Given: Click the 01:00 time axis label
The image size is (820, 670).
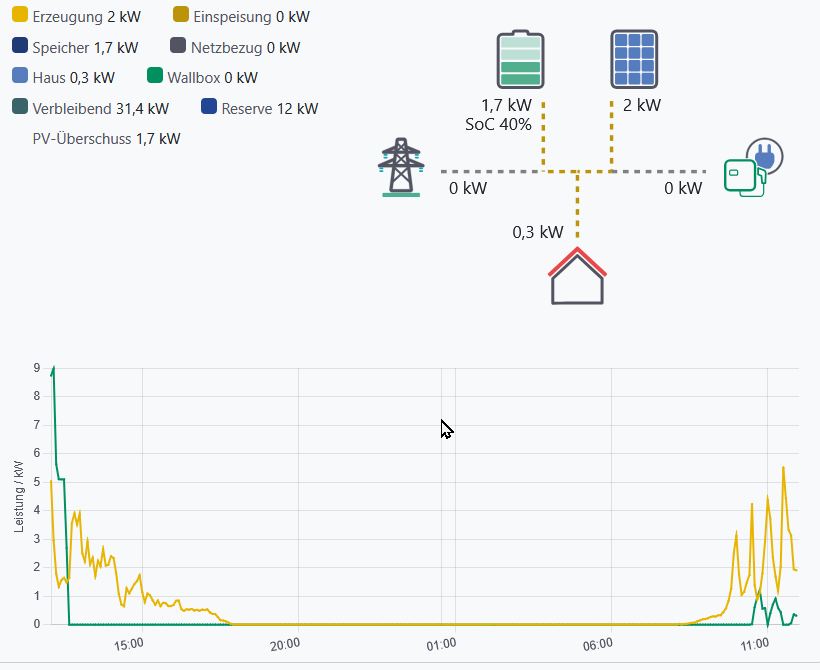Looking at the screenshot, I should pyautogui.click(x=441, y=643).
